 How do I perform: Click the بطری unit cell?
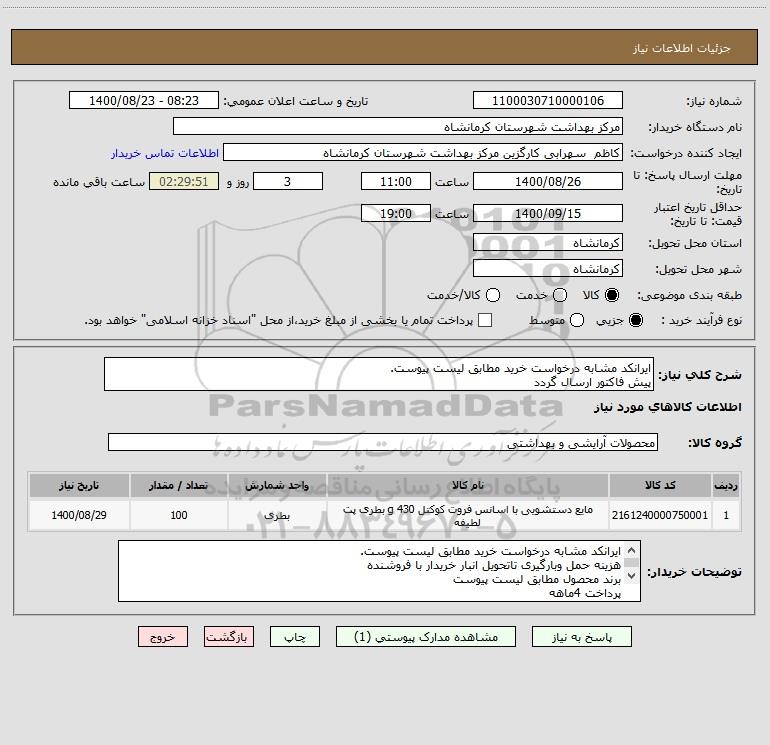coord(277,515)
